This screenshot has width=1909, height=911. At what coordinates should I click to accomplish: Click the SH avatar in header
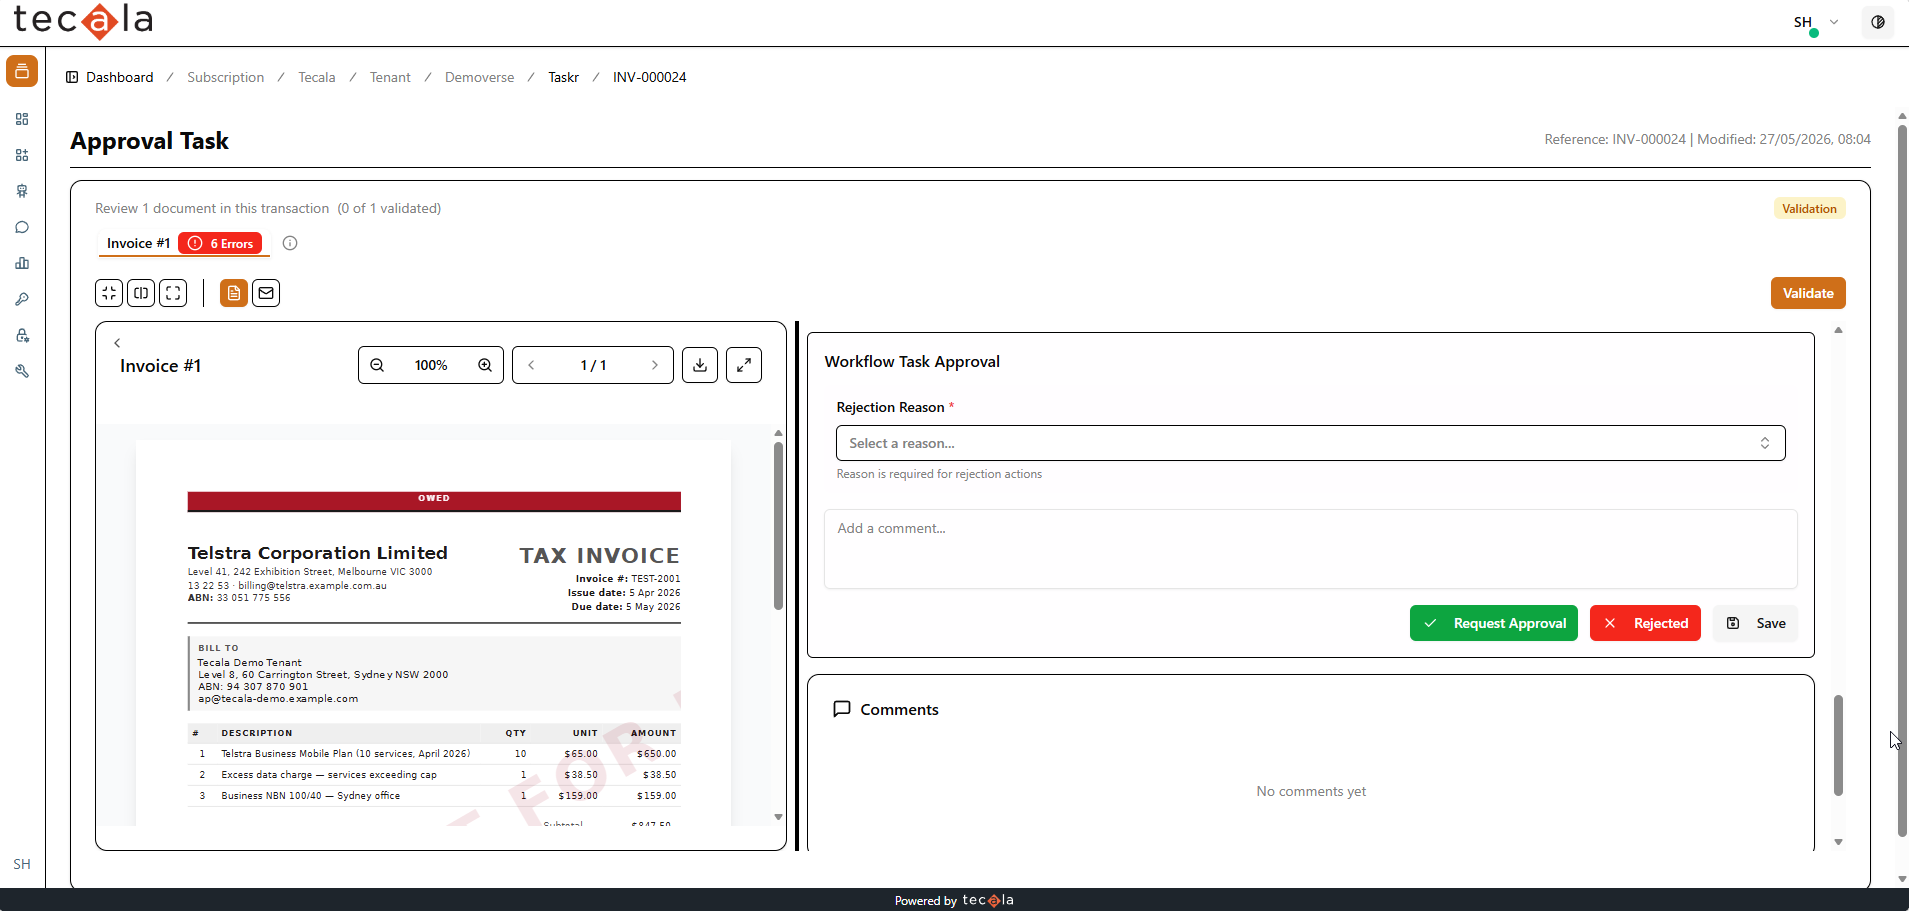1803,22
